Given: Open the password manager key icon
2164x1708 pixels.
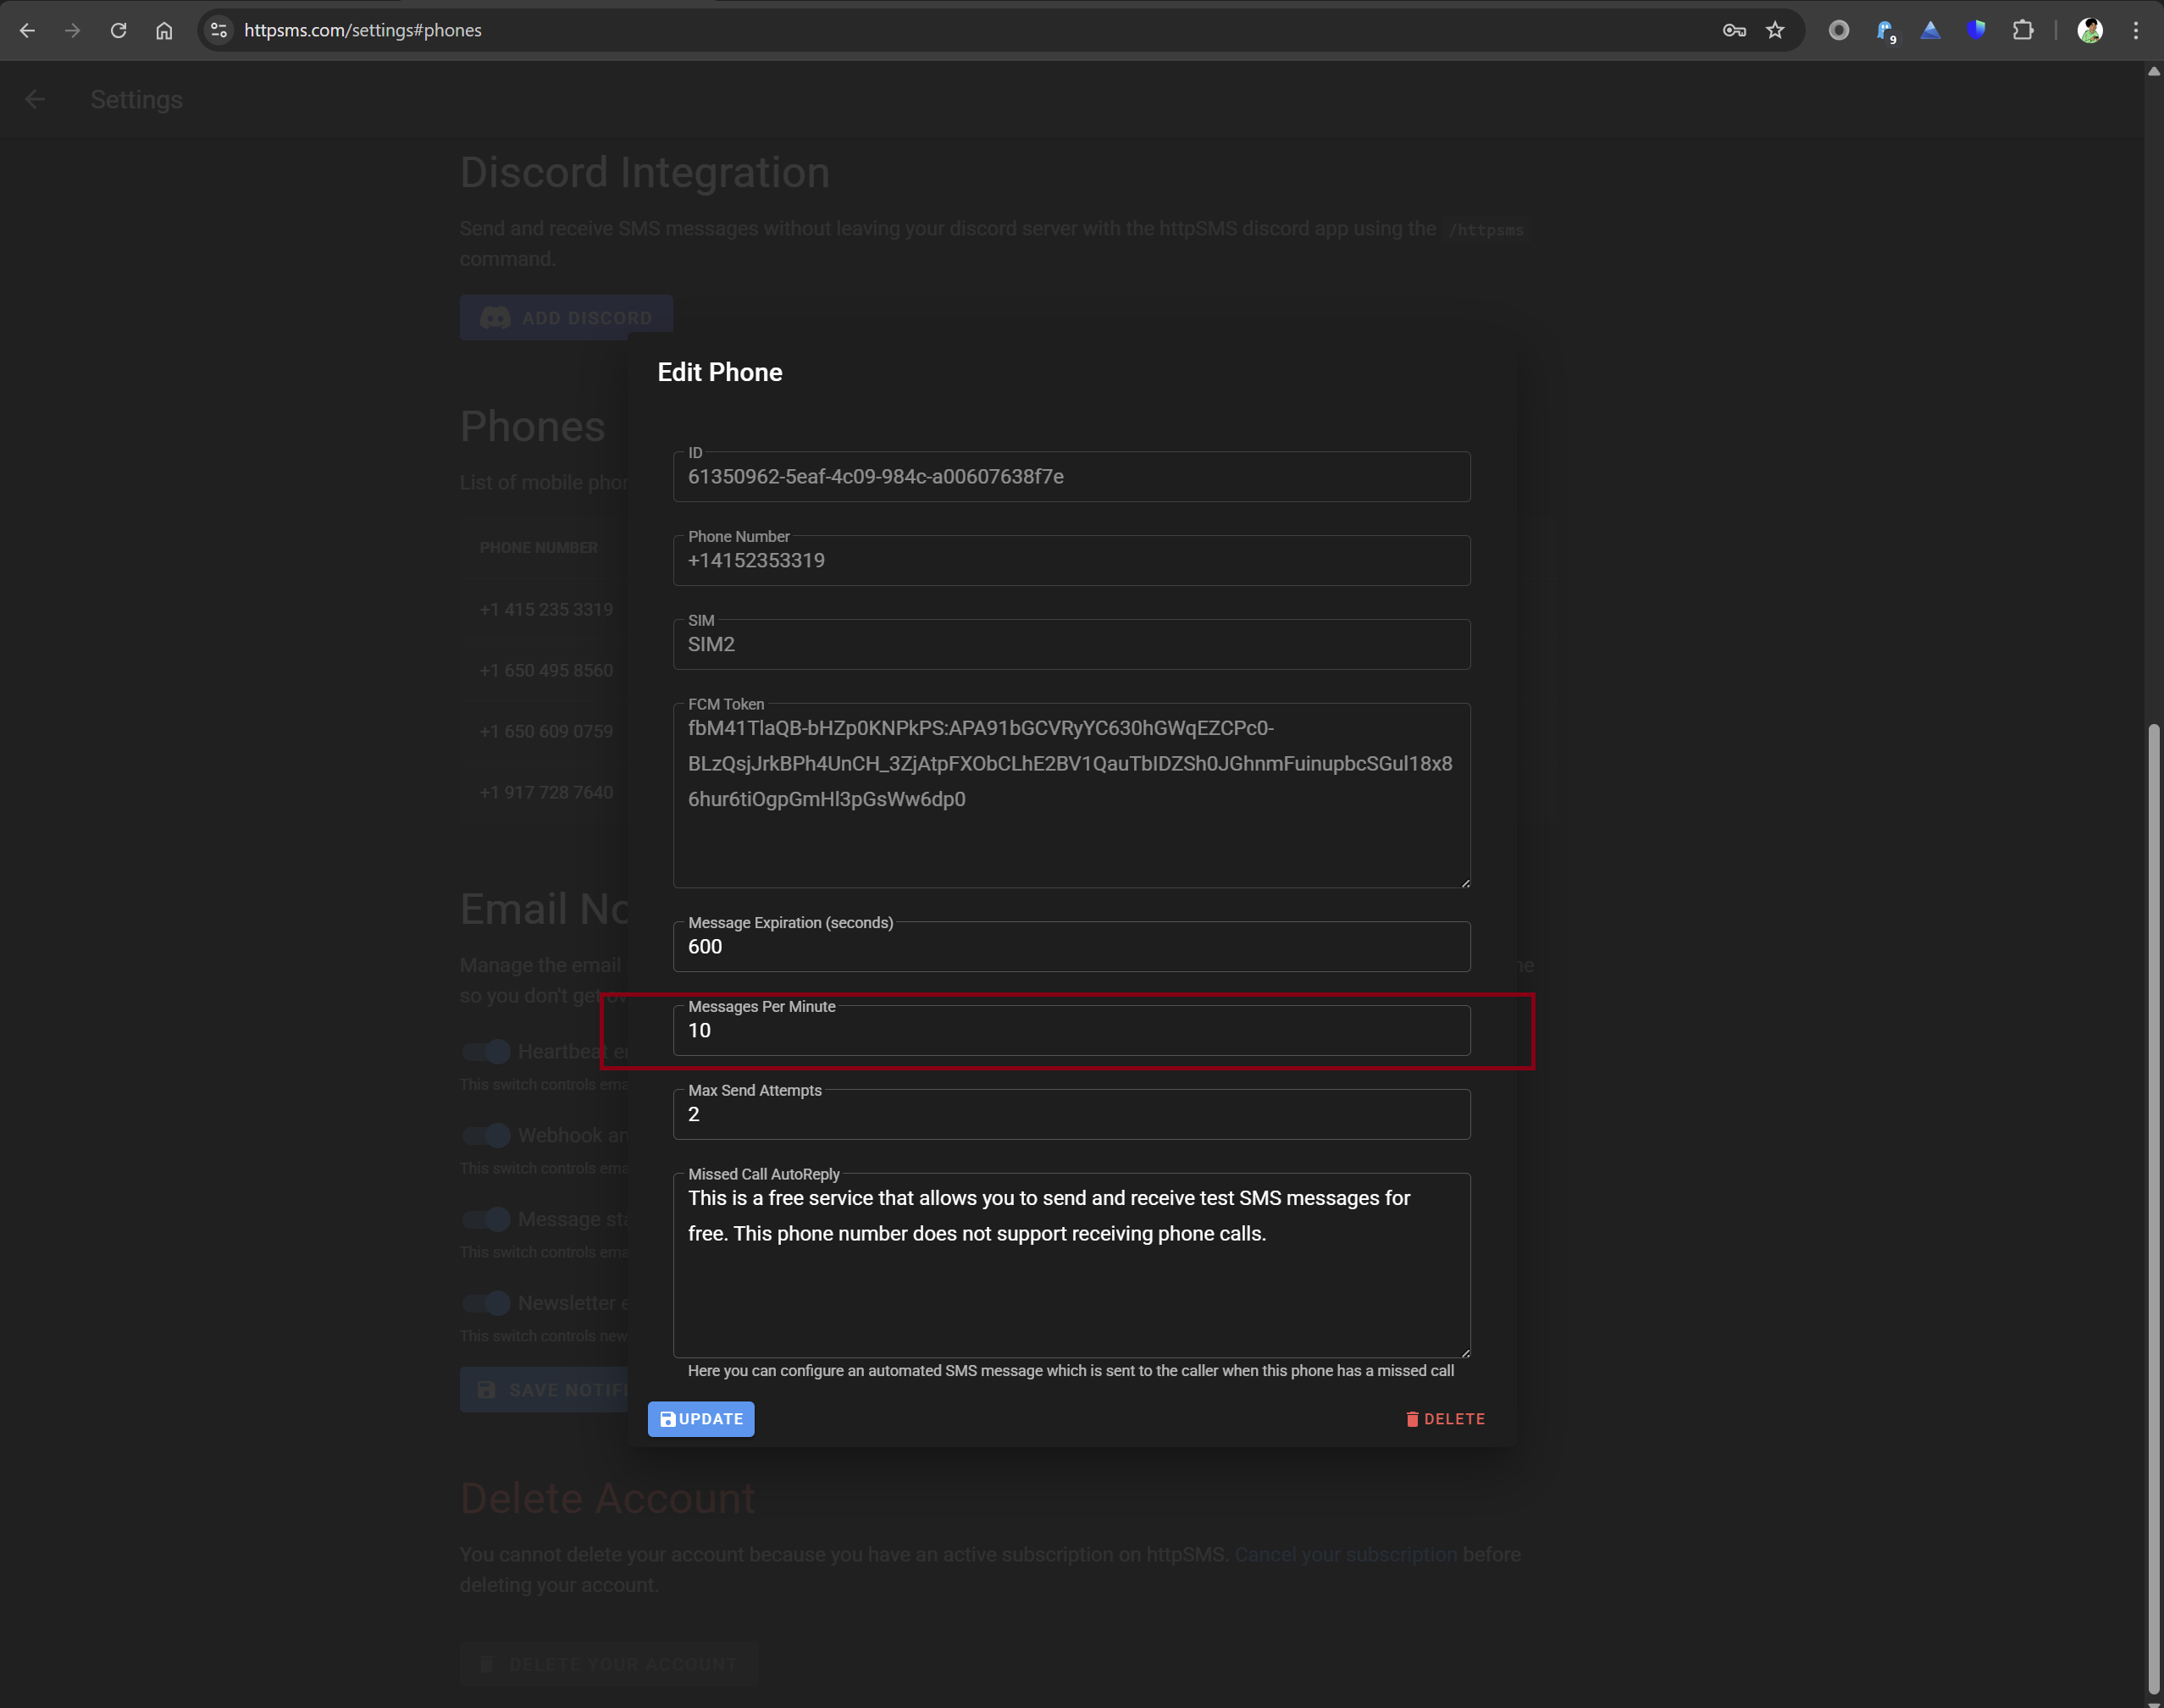Looking at the screenshot, I should coord(1734,30).
